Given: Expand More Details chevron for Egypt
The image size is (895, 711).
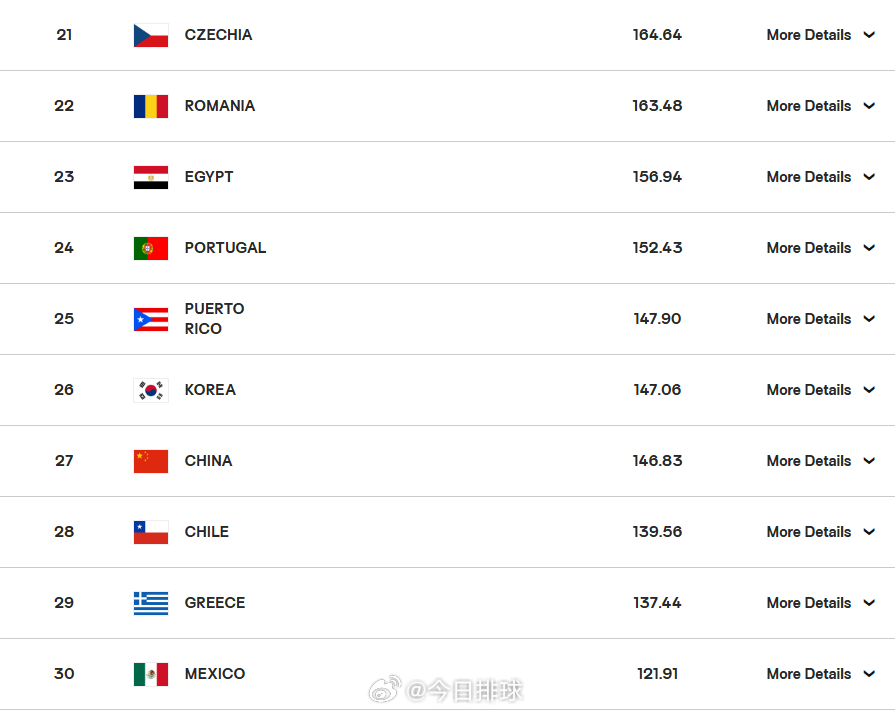Looking at the screenshot, I should (x=869, y=177).
